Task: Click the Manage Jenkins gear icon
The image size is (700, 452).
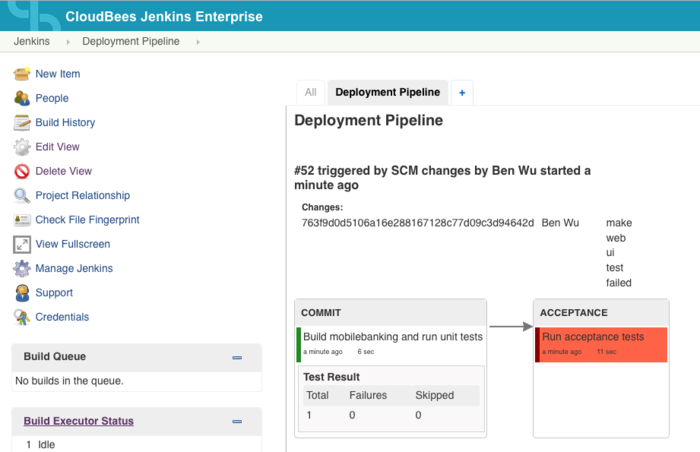Action: (x=21, y=268)
